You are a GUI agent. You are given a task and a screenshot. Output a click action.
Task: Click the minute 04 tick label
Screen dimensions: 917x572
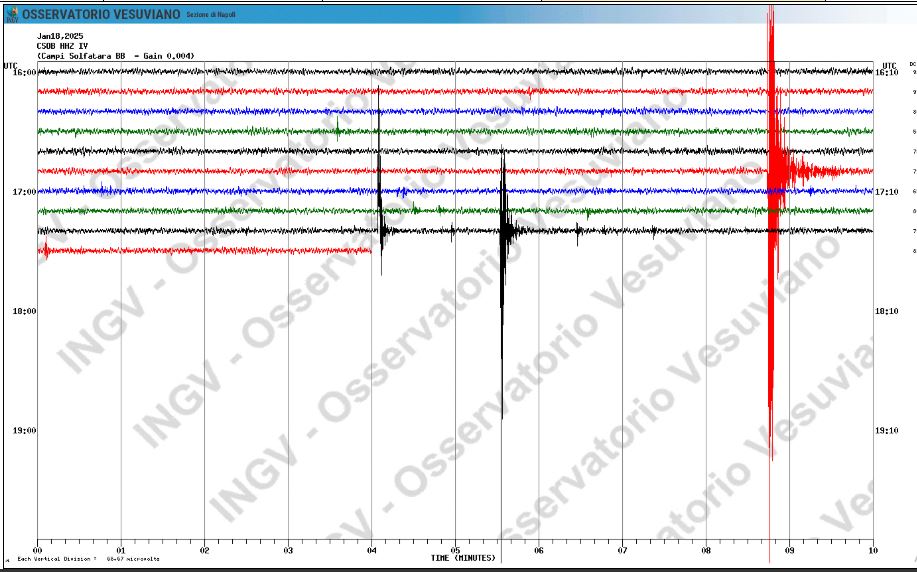(x=371, y=550)
